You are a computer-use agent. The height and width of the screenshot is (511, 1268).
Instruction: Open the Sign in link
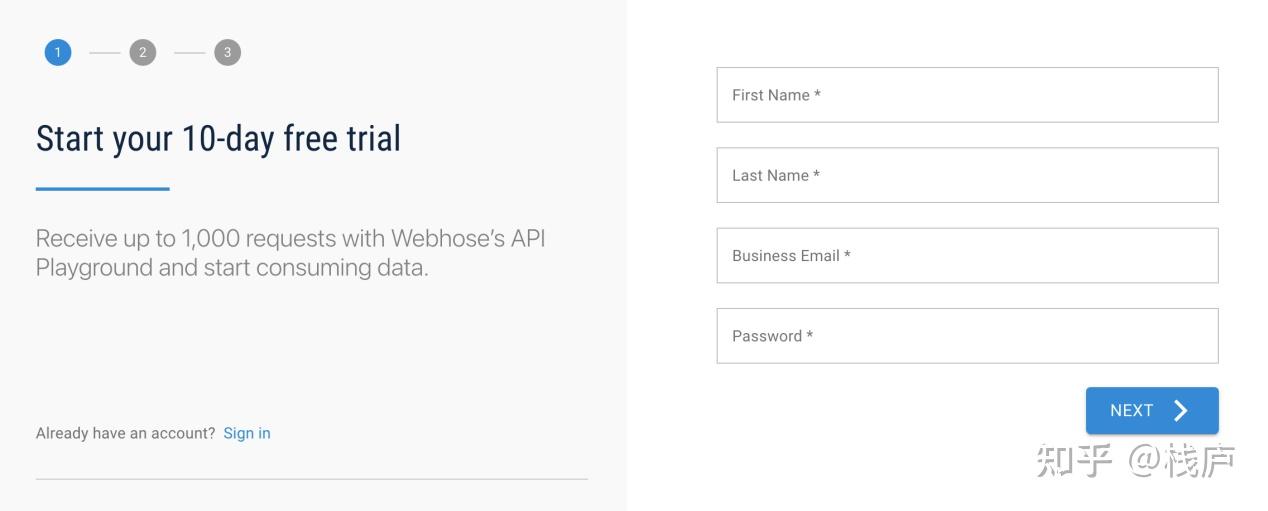pyautogui.click(x=247, y=433)
